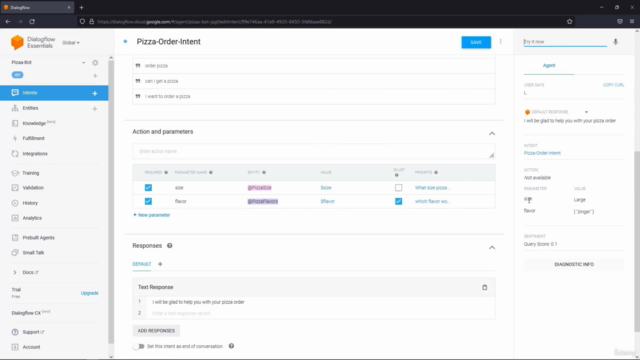Click the Try it now field

tap(565, 42)
